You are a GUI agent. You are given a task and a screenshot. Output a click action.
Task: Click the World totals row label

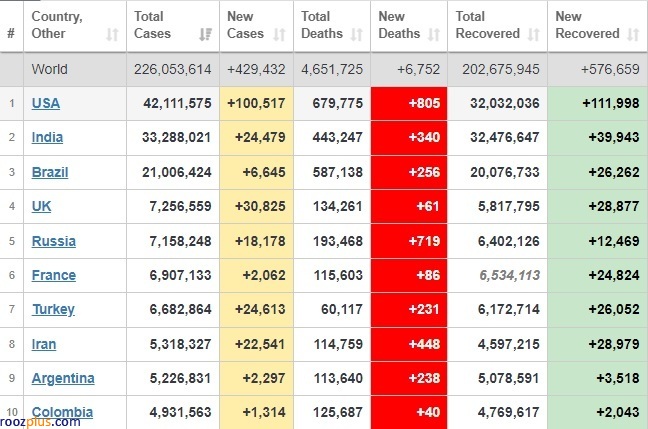click(50, 69)
